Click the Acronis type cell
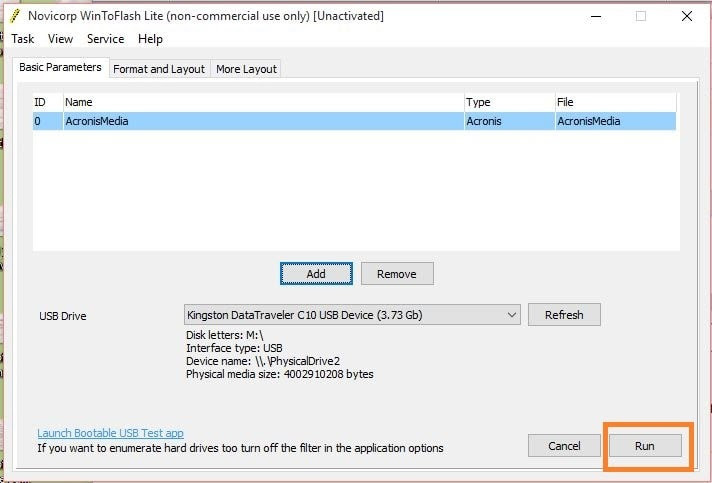Image resolution: width=712 pixels, height=483 pixels. (509, 121)
